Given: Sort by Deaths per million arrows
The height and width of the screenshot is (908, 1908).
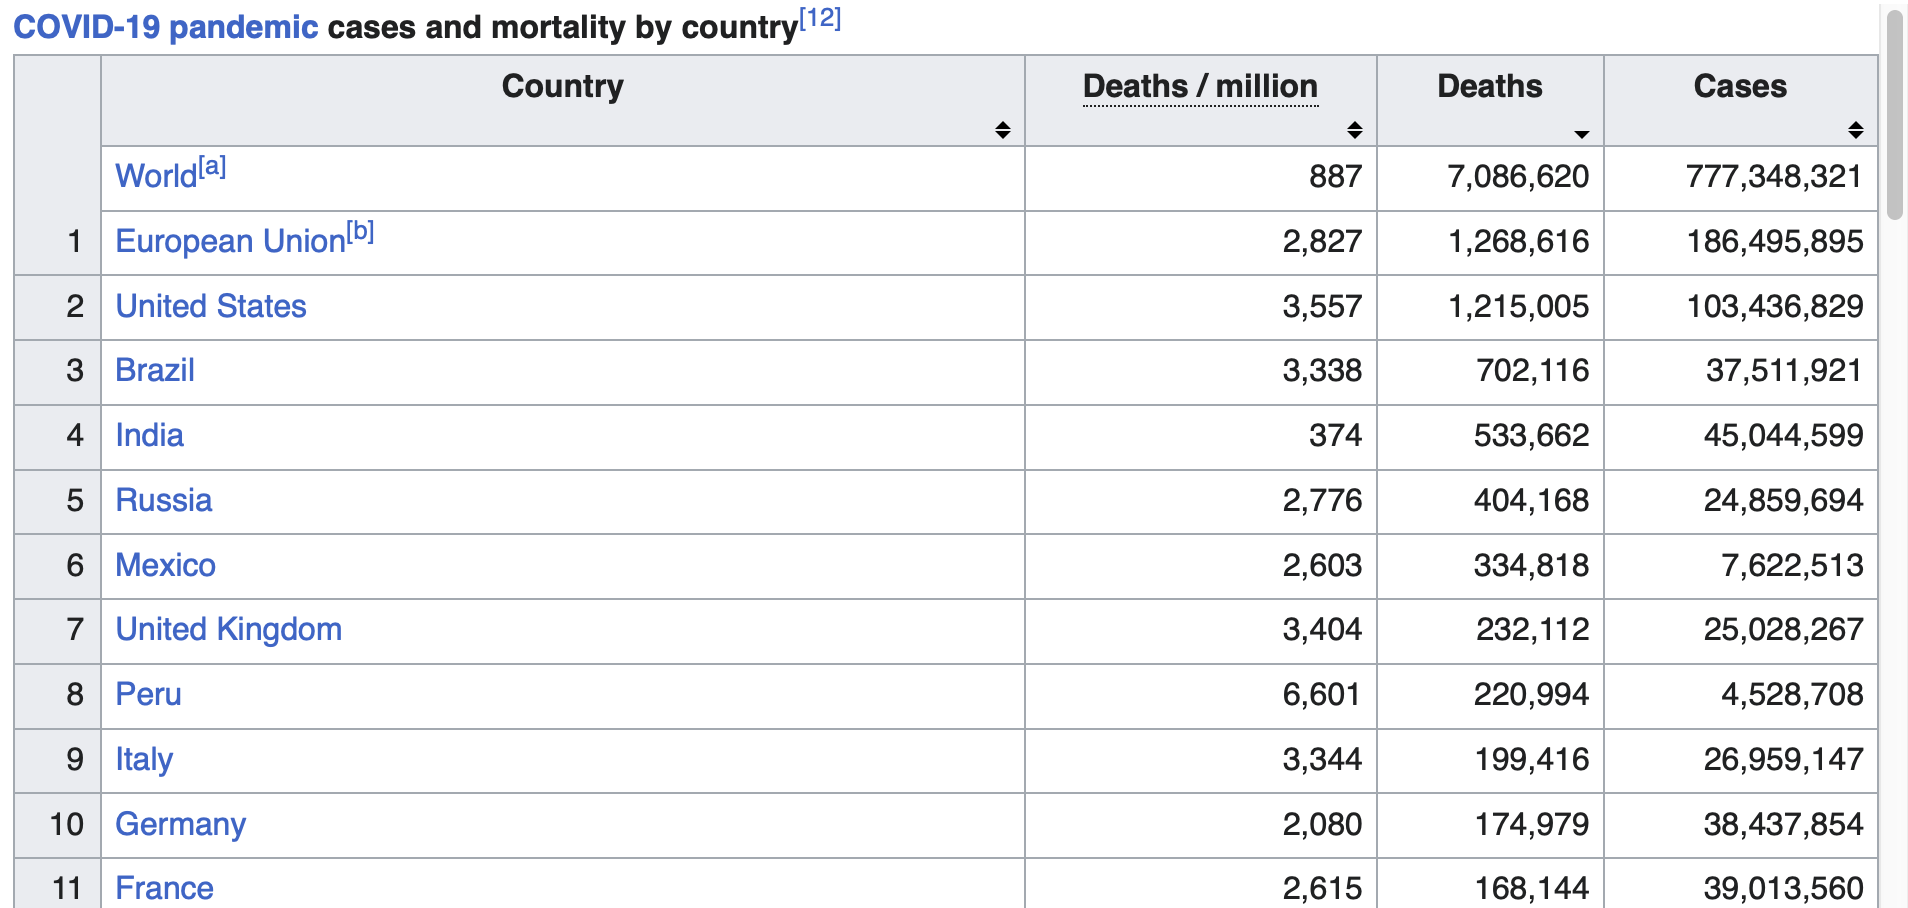Looking at the screenshot, I should click(x=1354, y=130).
